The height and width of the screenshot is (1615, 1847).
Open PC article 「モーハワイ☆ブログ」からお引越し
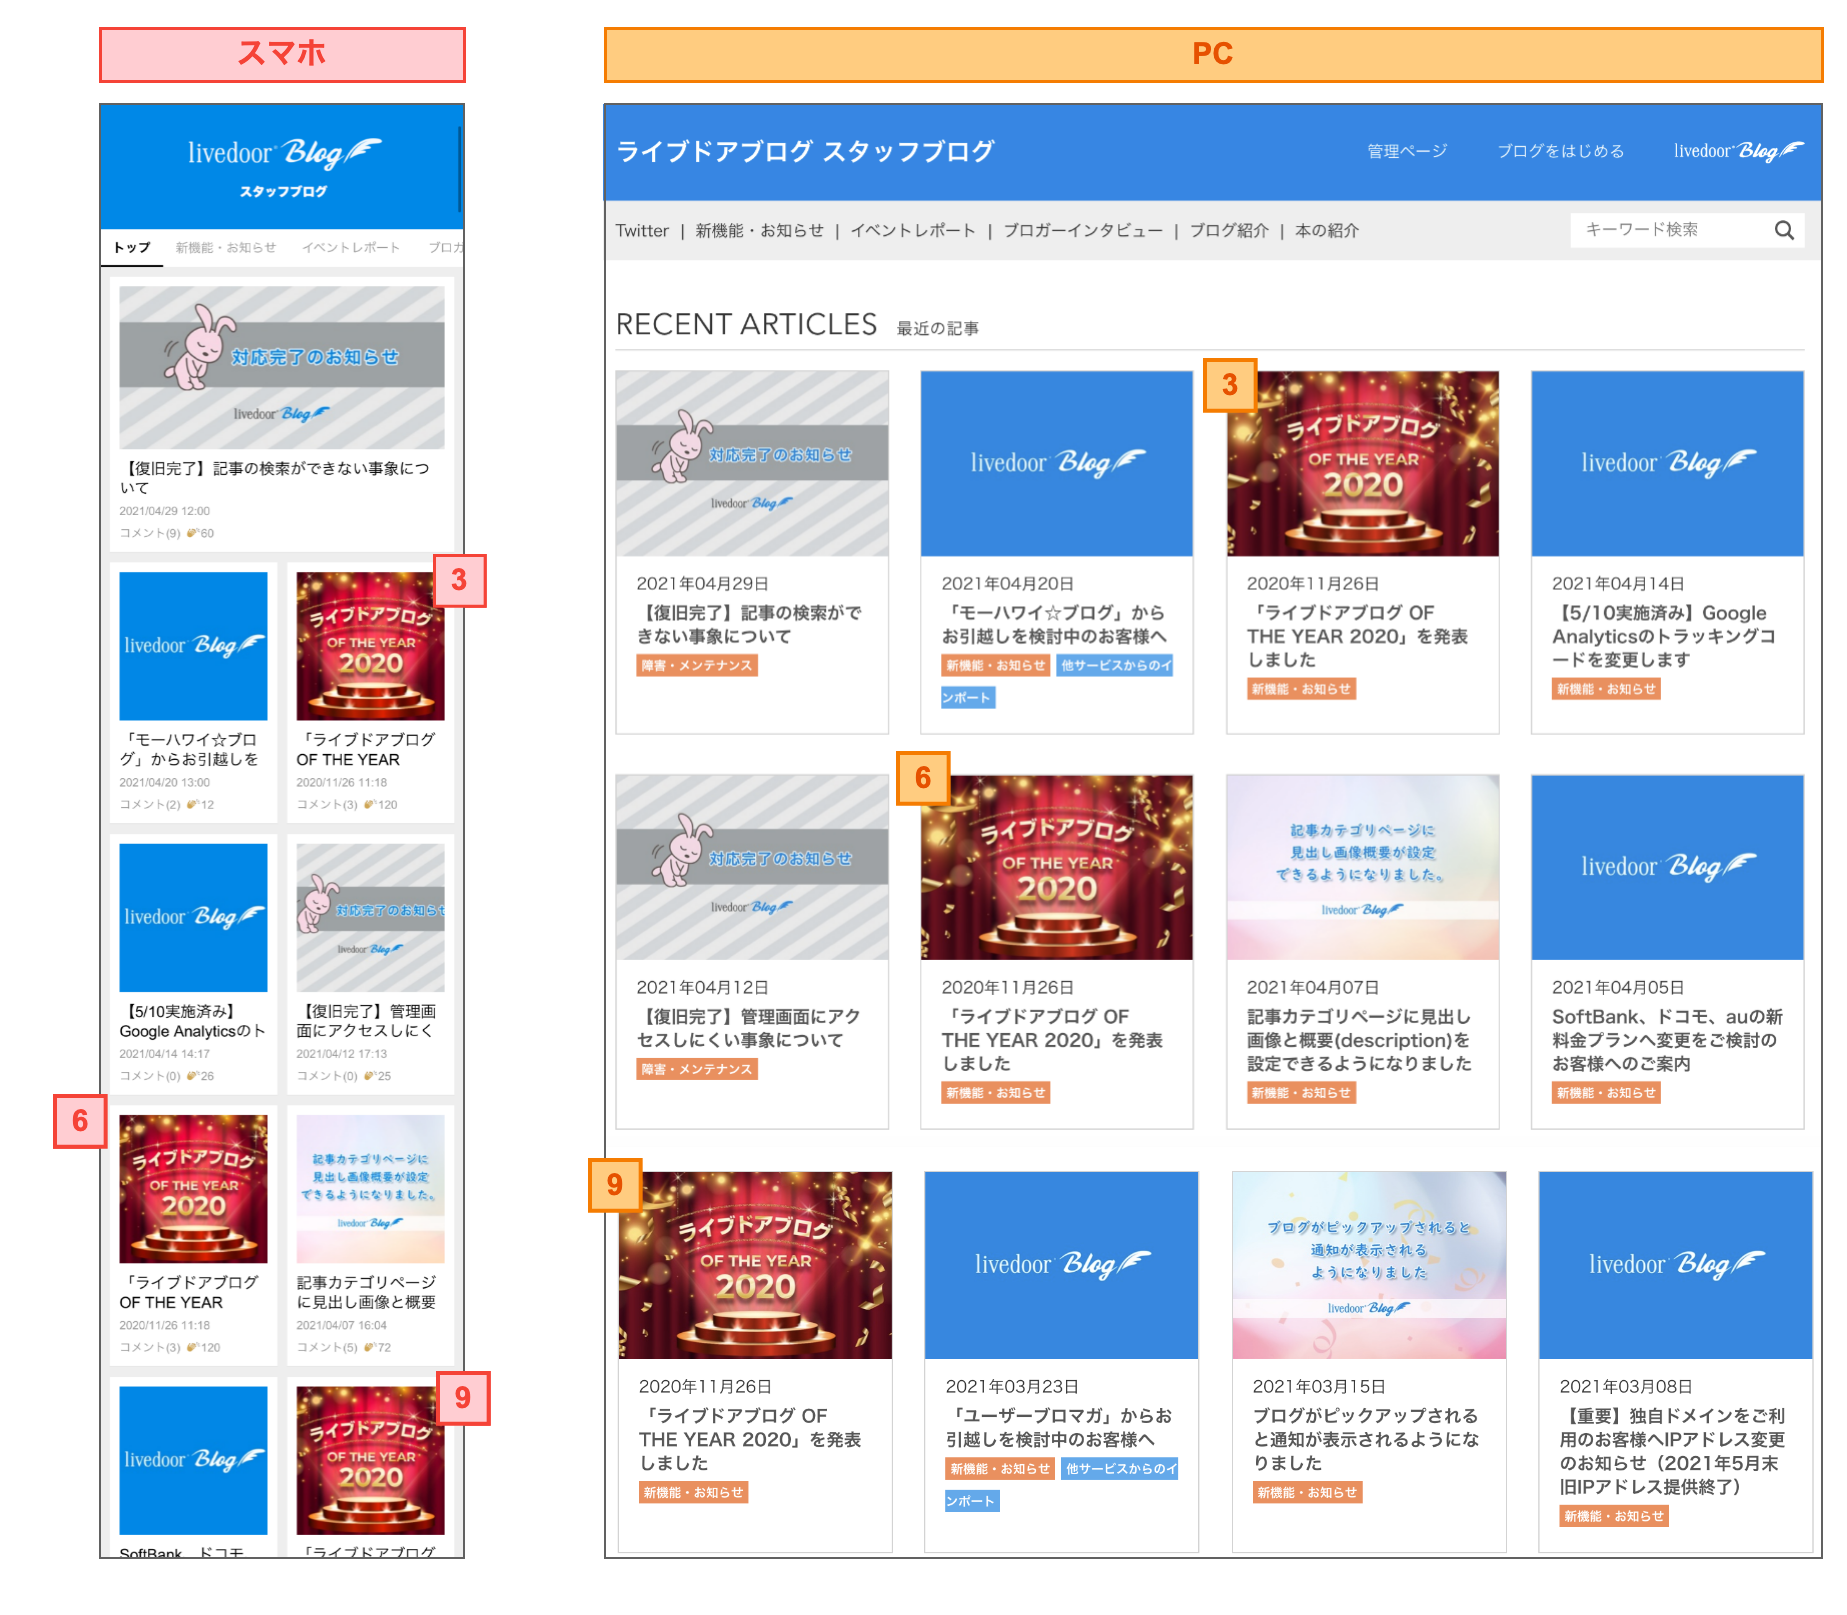coord(1054,624)
